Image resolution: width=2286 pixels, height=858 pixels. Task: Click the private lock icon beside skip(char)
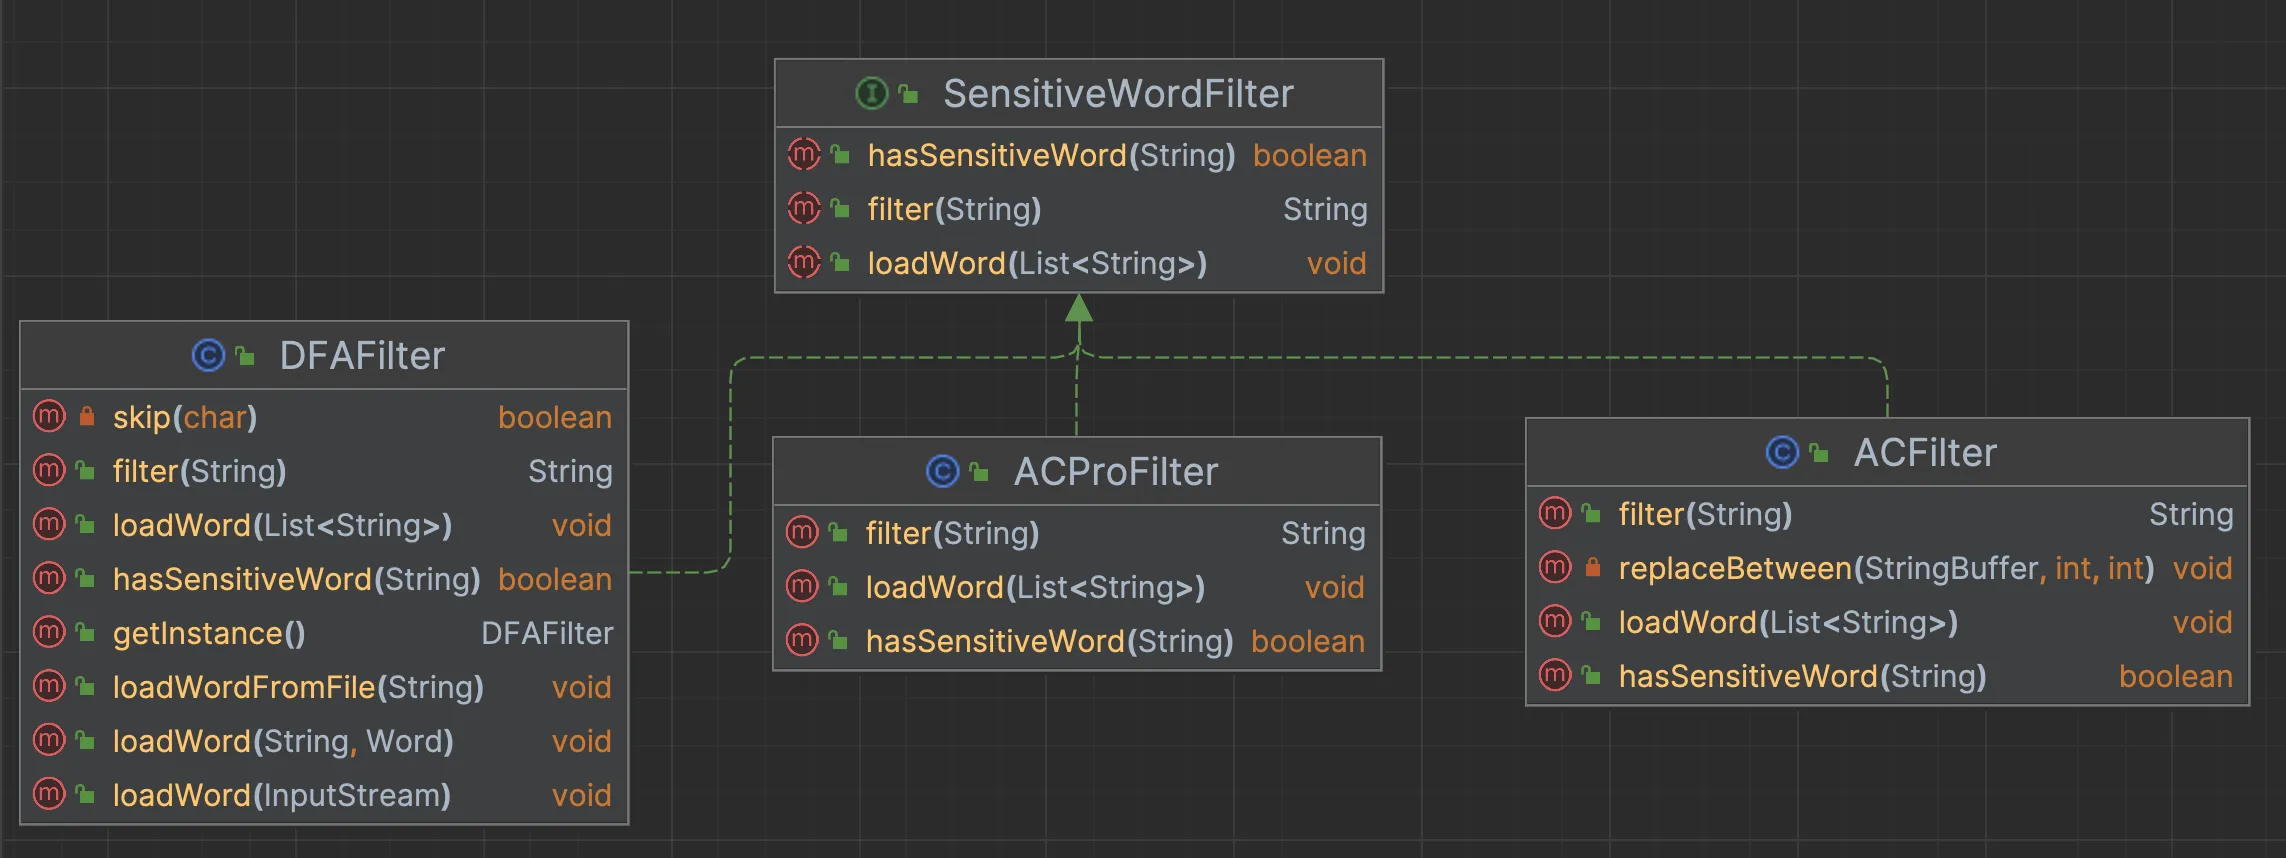point(87,415)
